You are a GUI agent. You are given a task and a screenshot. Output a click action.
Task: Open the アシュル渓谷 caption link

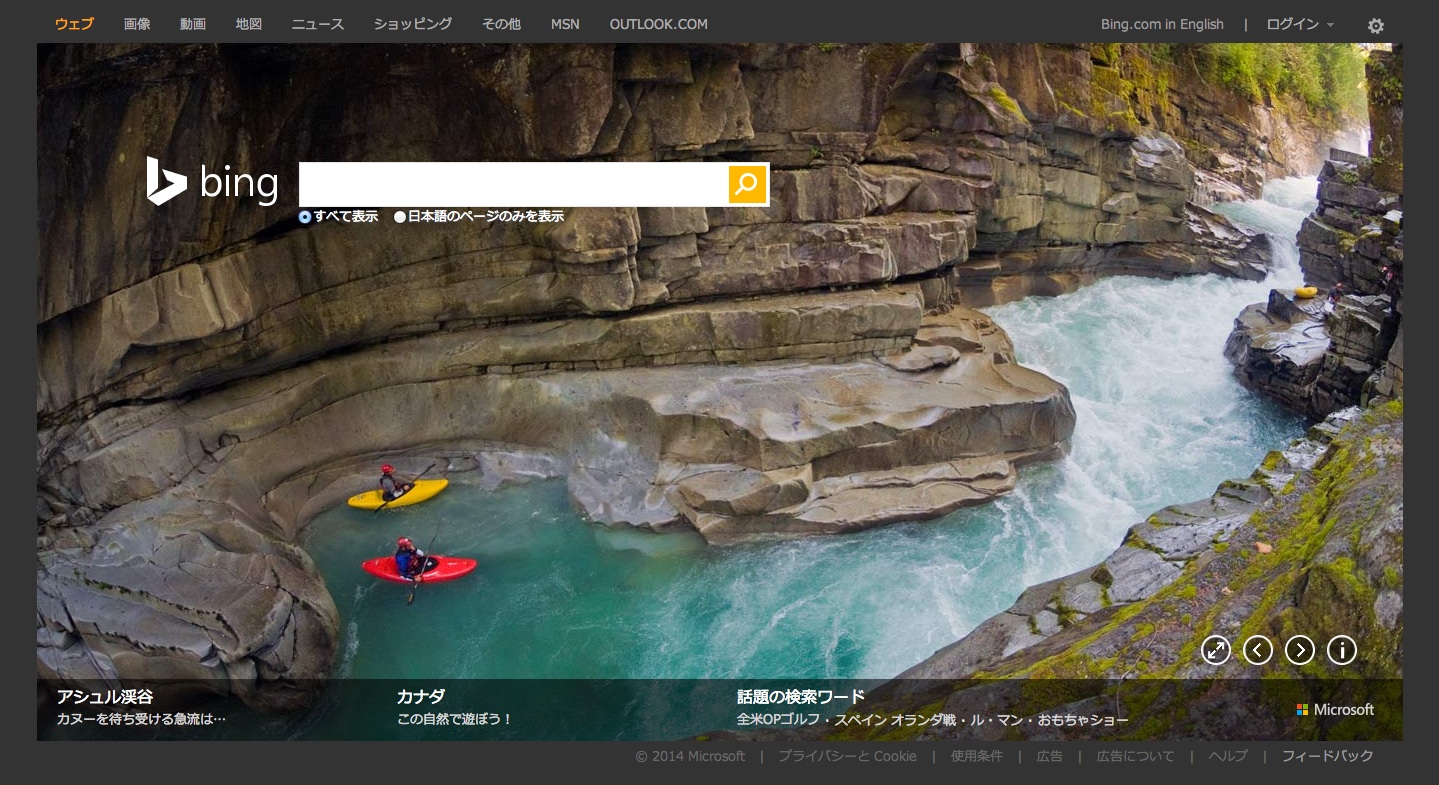tap(105, 697)
